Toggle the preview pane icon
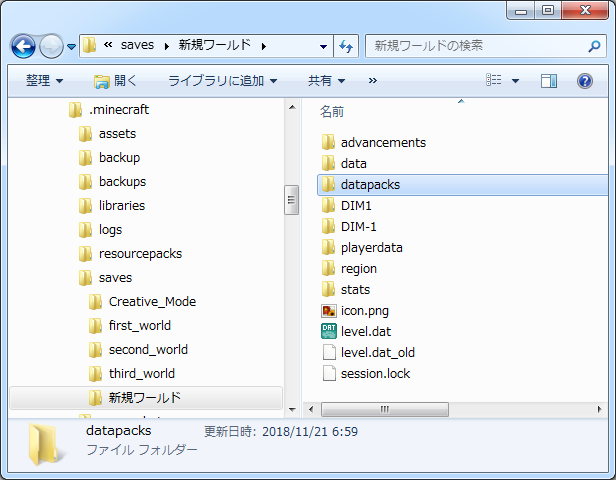 coord(548,80)
